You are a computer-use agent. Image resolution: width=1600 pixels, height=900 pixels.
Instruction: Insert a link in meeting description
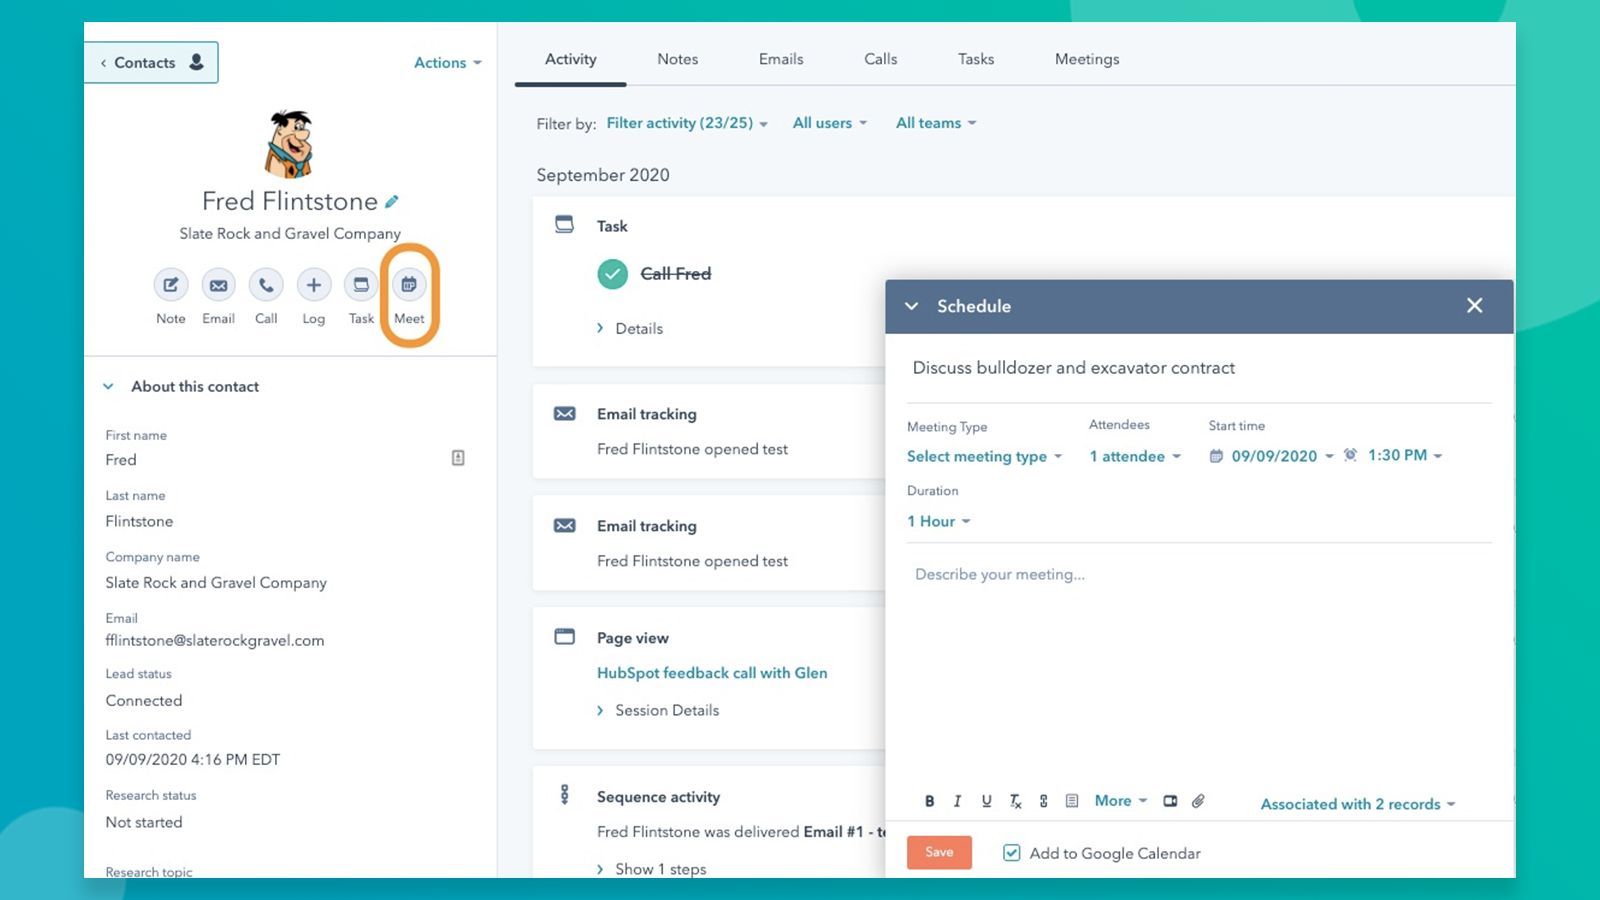1043,801
